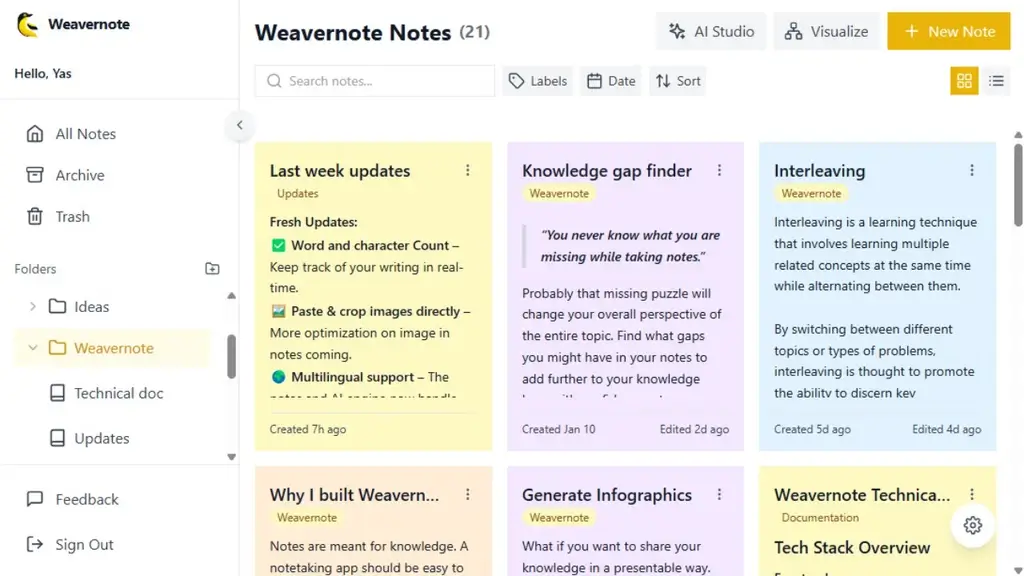Open the Visualize view
This screenshot has width=1024, height=576.
point(826,31)
